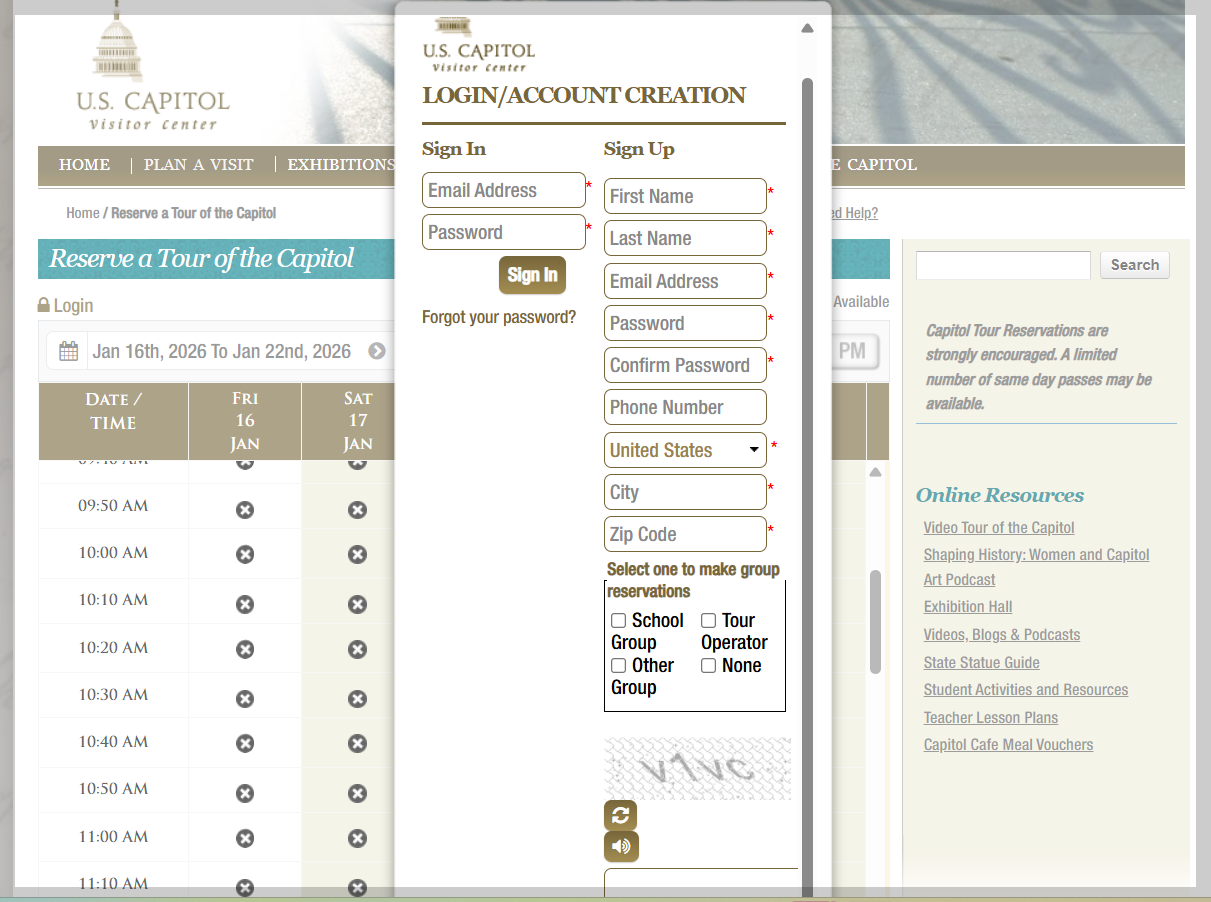1211x902 pixels.
Task: Click the date range Jan 16th to Jan 22nd
Action: (222, 351)
